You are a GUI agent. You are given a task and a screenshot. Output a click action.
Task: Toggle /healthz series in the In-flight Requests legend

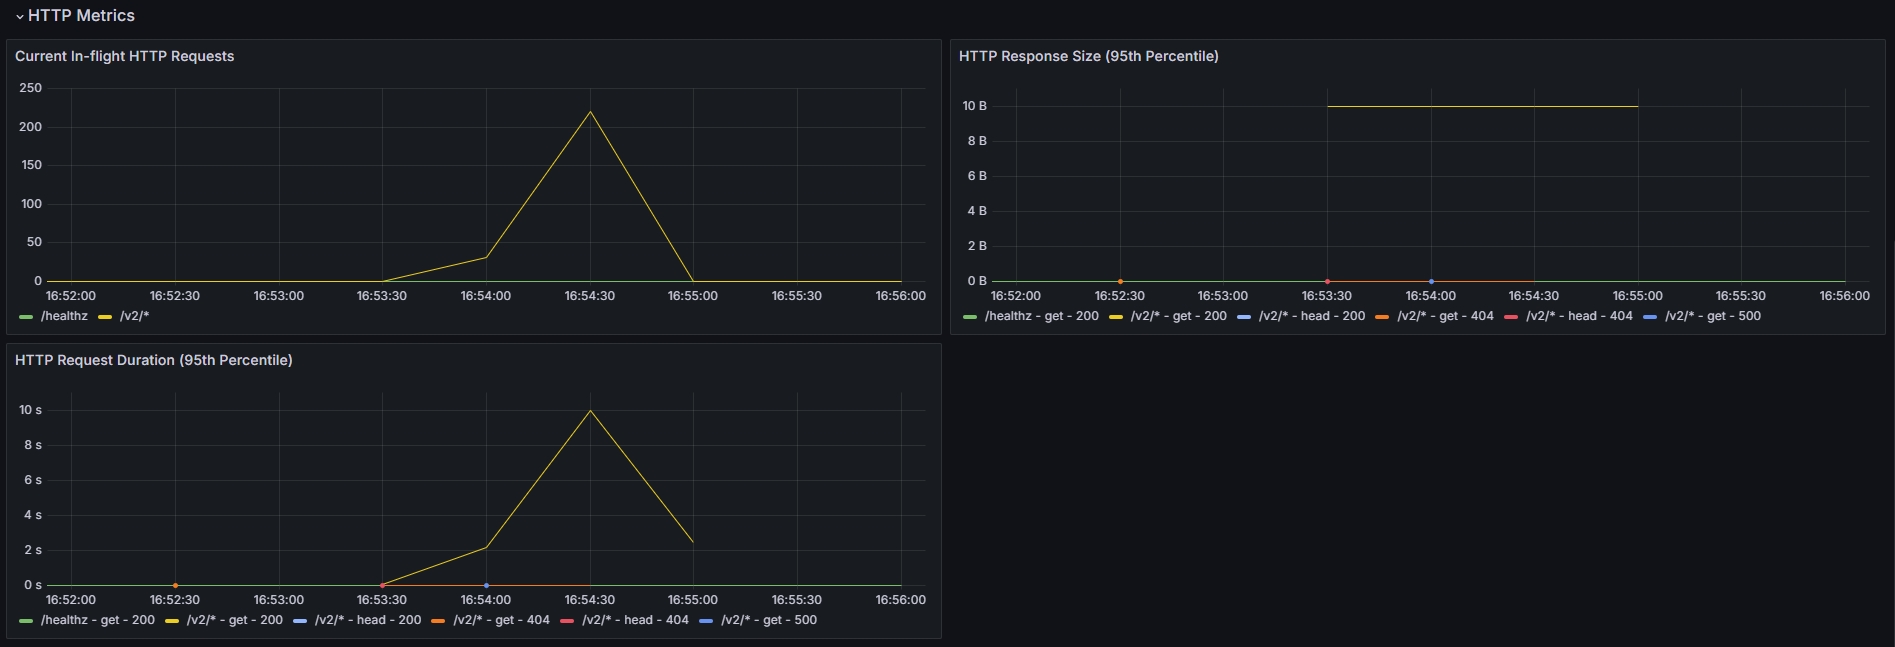(x=64, y=316)
